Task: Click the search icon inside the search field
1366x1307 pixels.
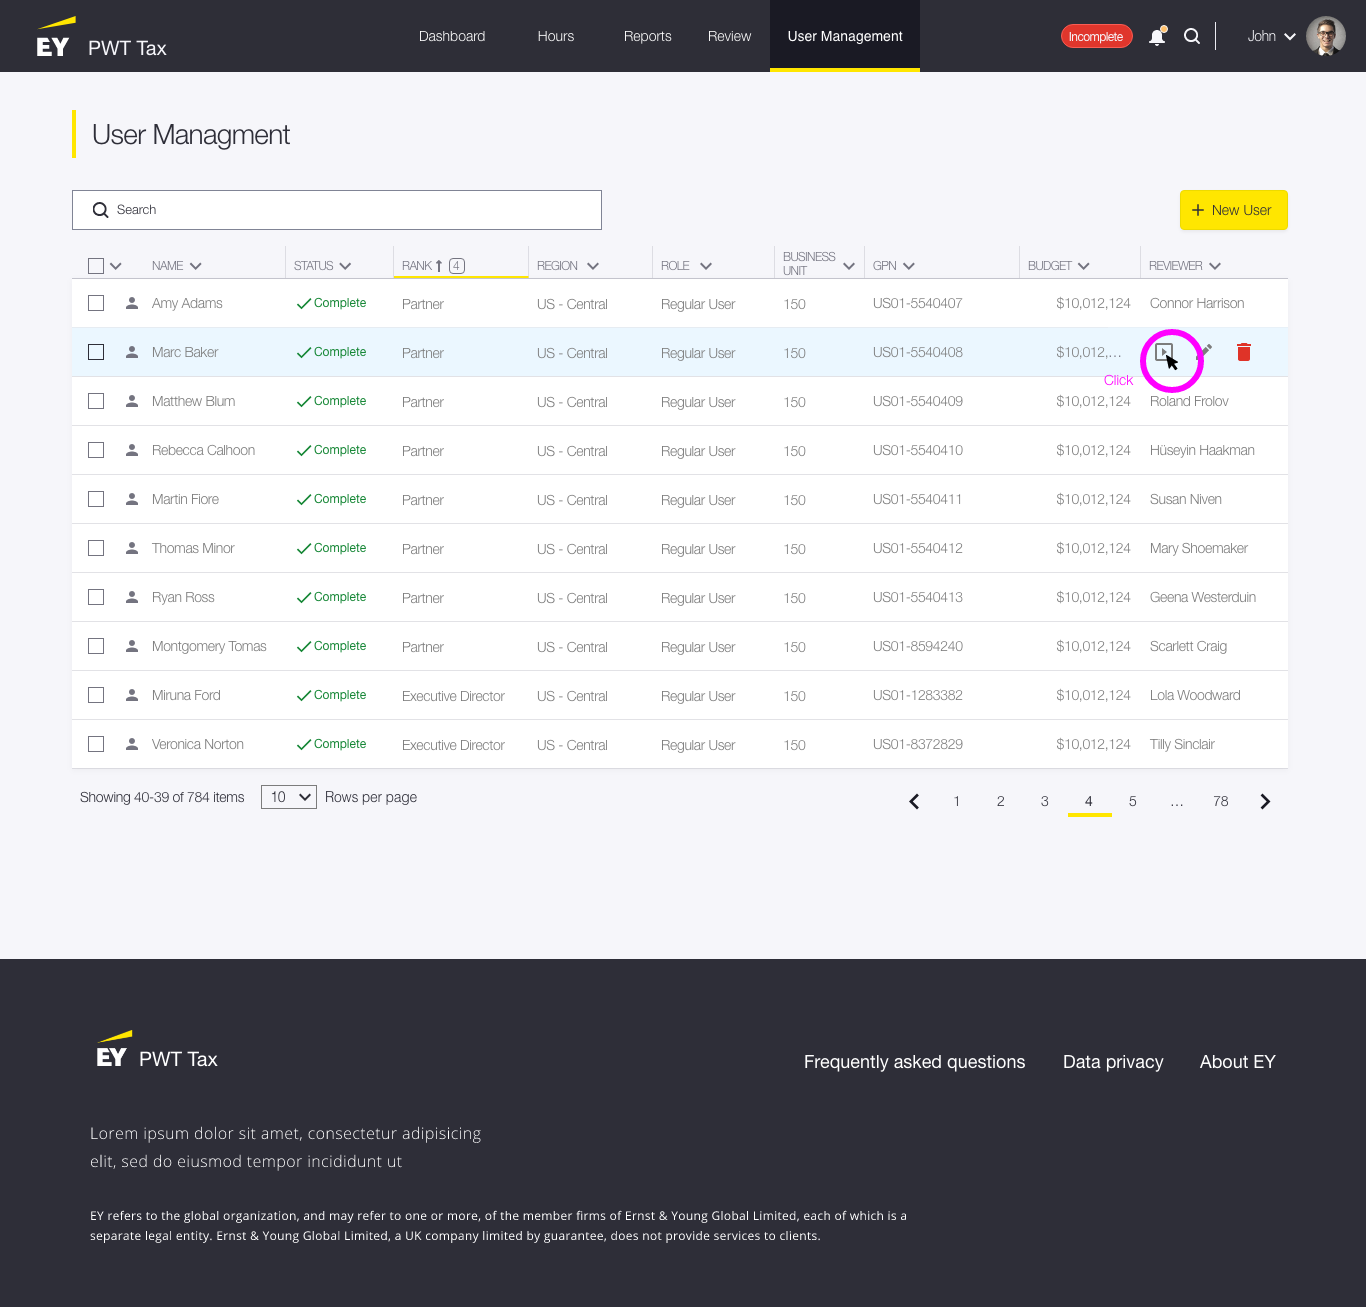Action: tap(100, 209)
